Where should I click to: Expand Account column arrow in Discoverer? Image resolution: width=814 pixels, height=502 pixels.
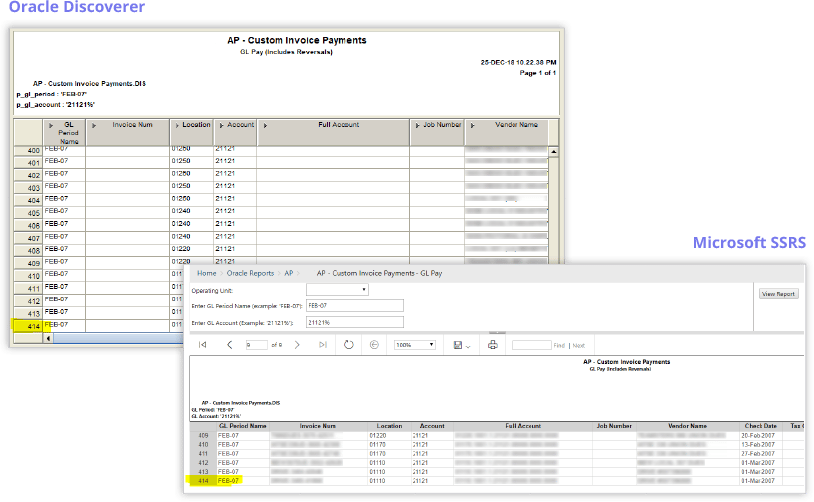(221, 126)
